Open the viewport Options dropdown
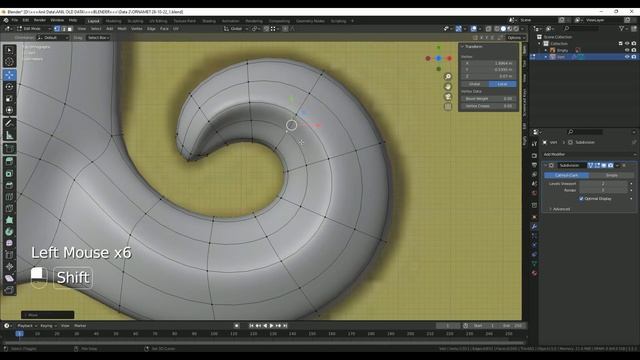 pyautogui.click(x=516, y=38)
